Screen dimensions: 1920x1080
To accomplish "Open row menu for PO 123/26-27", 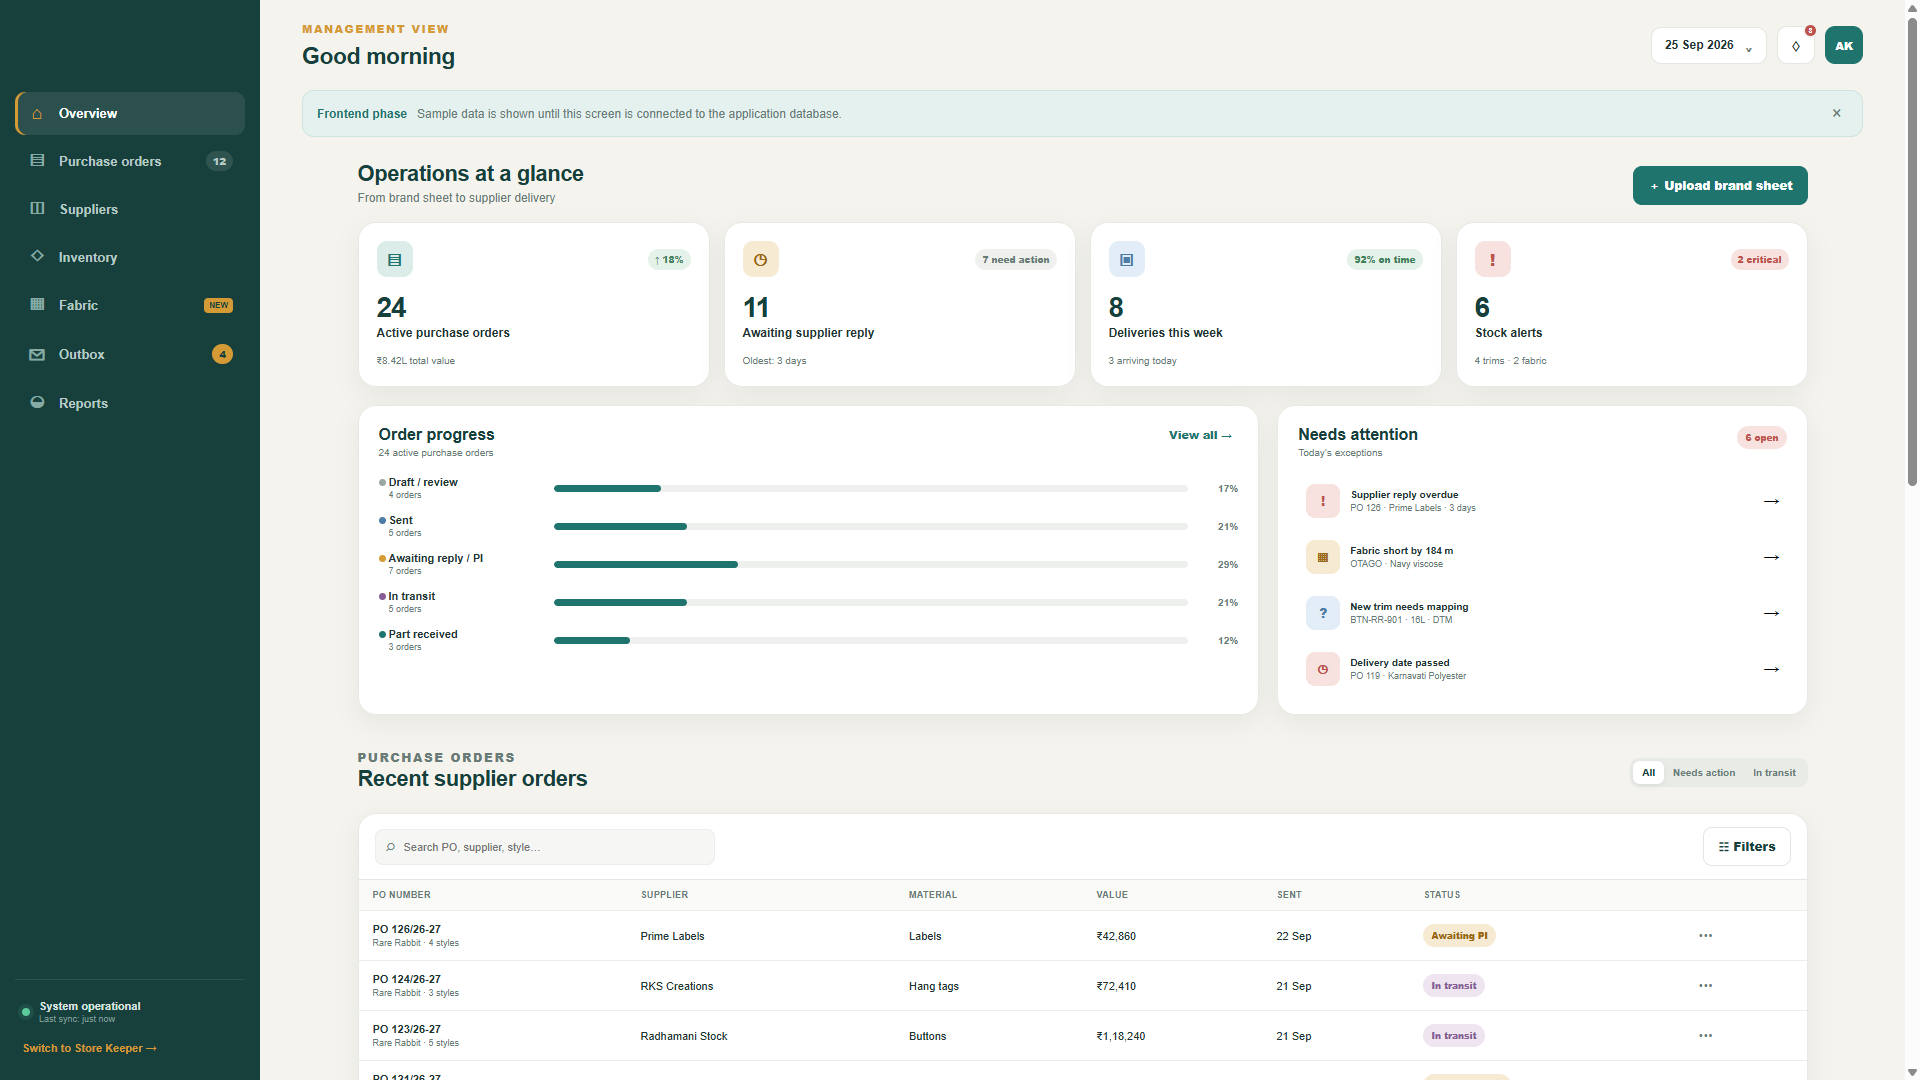I will tap(1705, 1036).
